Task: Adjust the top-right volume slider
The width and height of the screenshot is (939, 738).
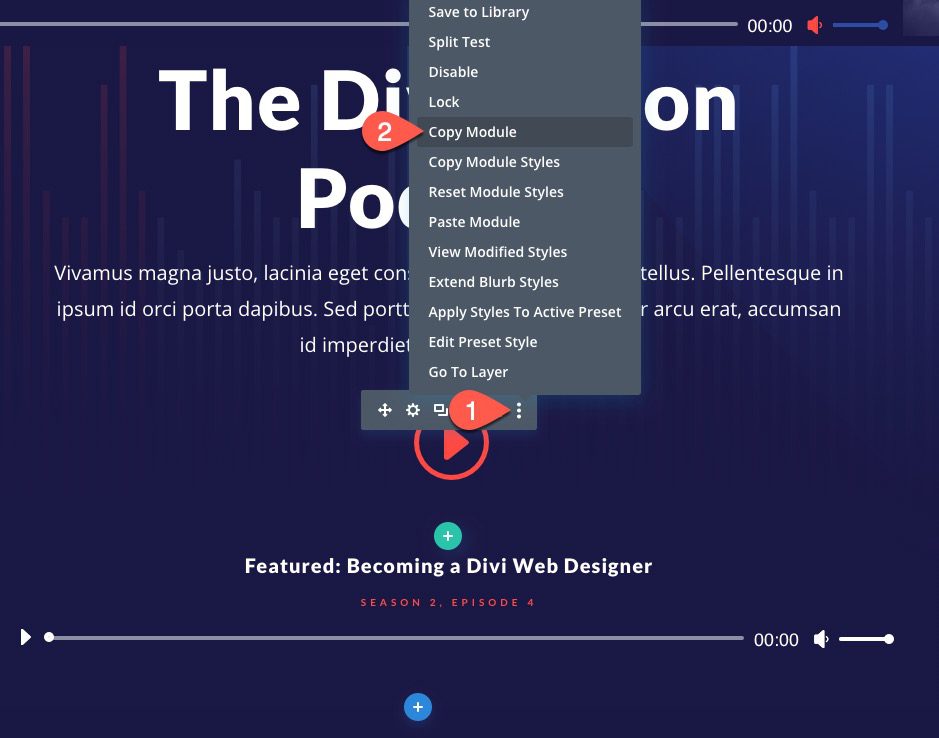Action: click(860, 25)
